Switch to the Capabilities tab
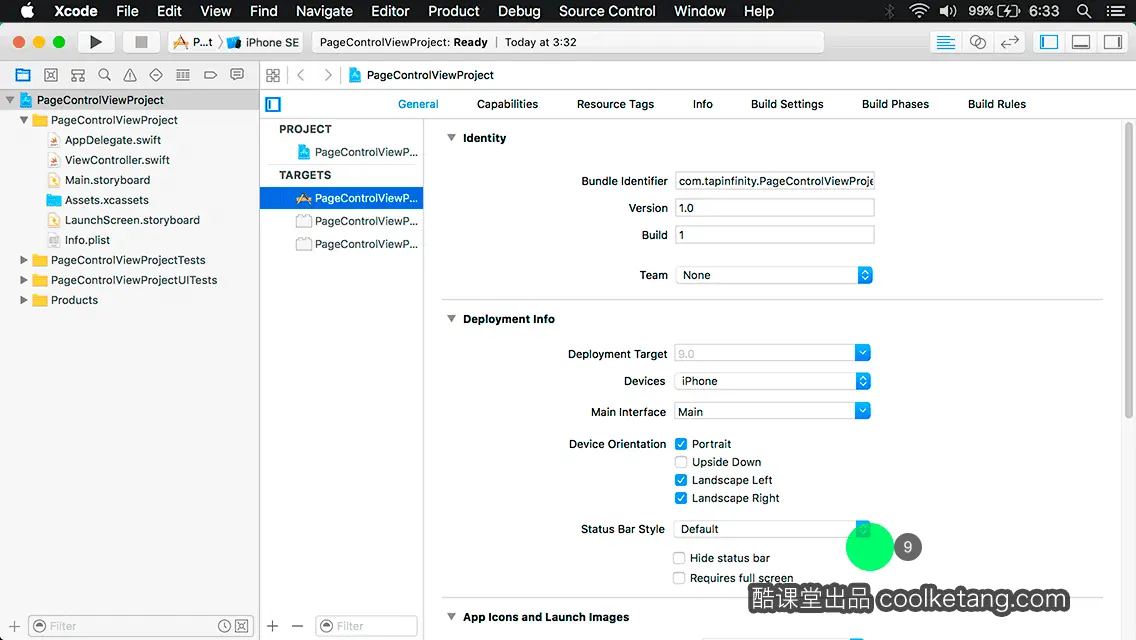1136x640 pixels. (x=507, y=104)
